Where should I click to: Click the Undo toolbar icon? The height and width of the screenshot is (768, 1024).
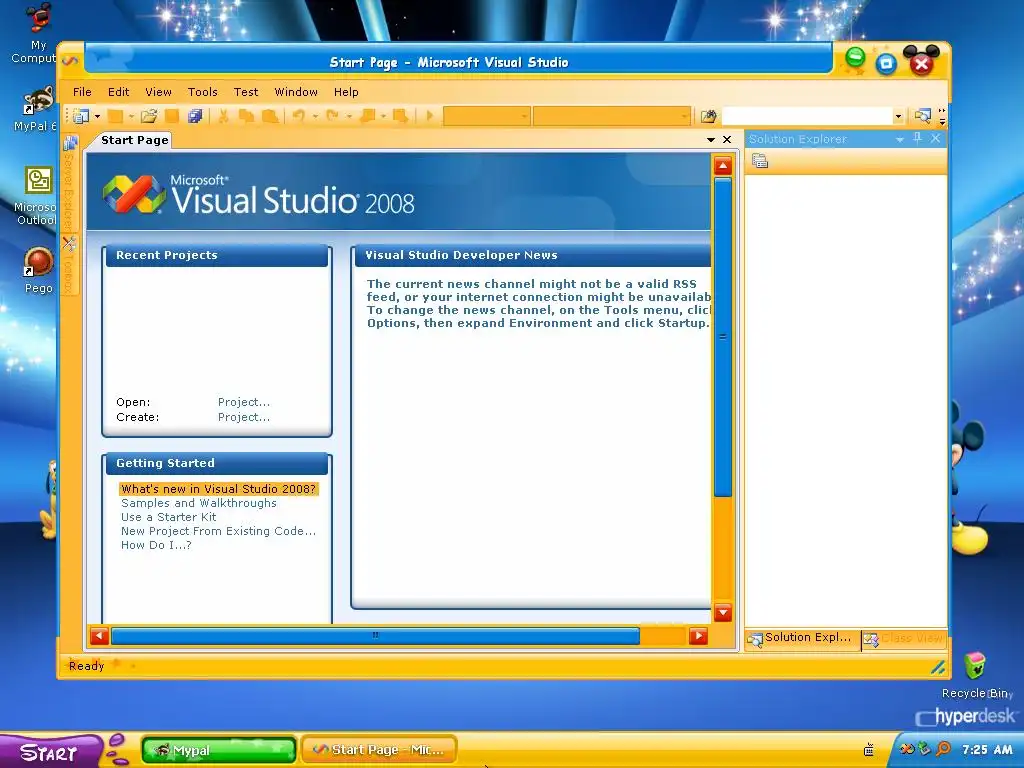(x=298, y=116)
